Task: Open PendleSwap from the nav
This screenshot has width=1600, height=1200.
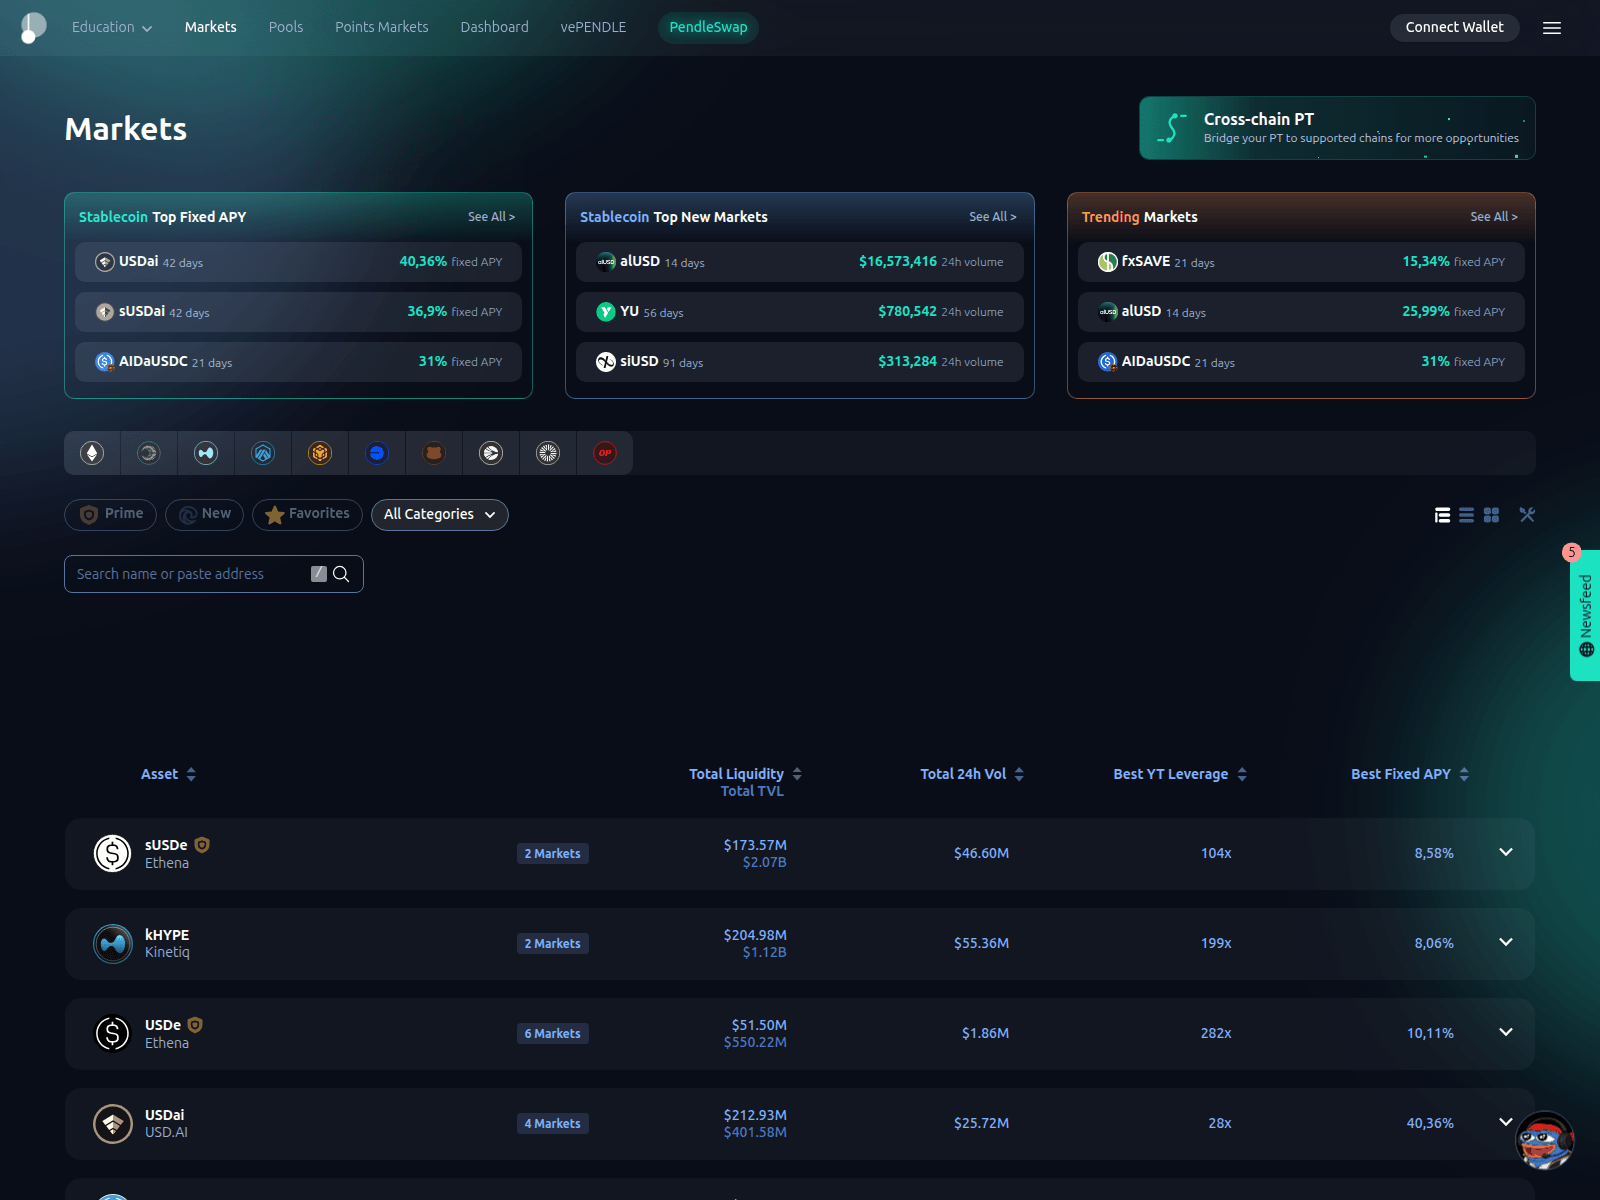Action: pos(708,27)
